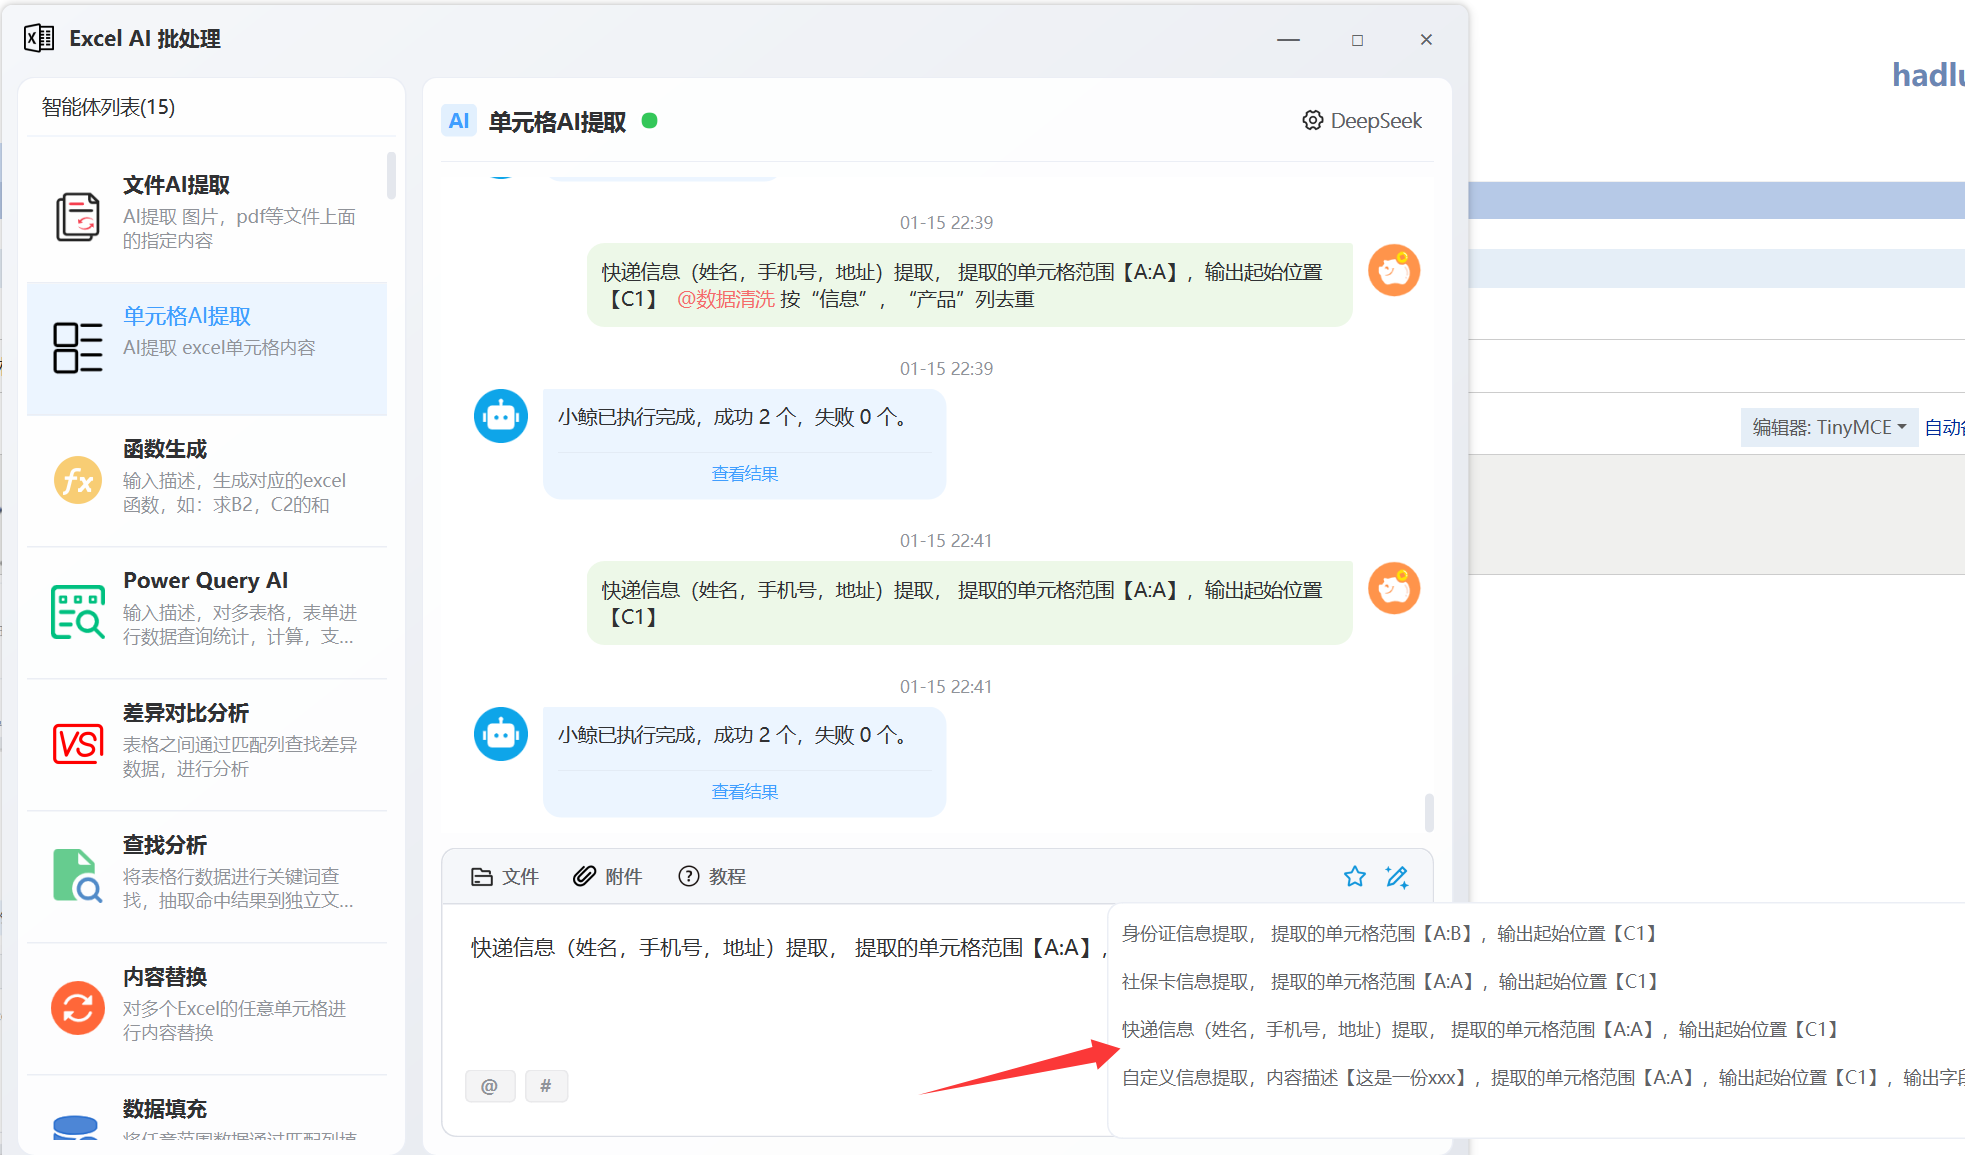Select the 内容替换 refresh icon
1965x1155 pixels.
pyautogui.click(x=78, y=1008)
